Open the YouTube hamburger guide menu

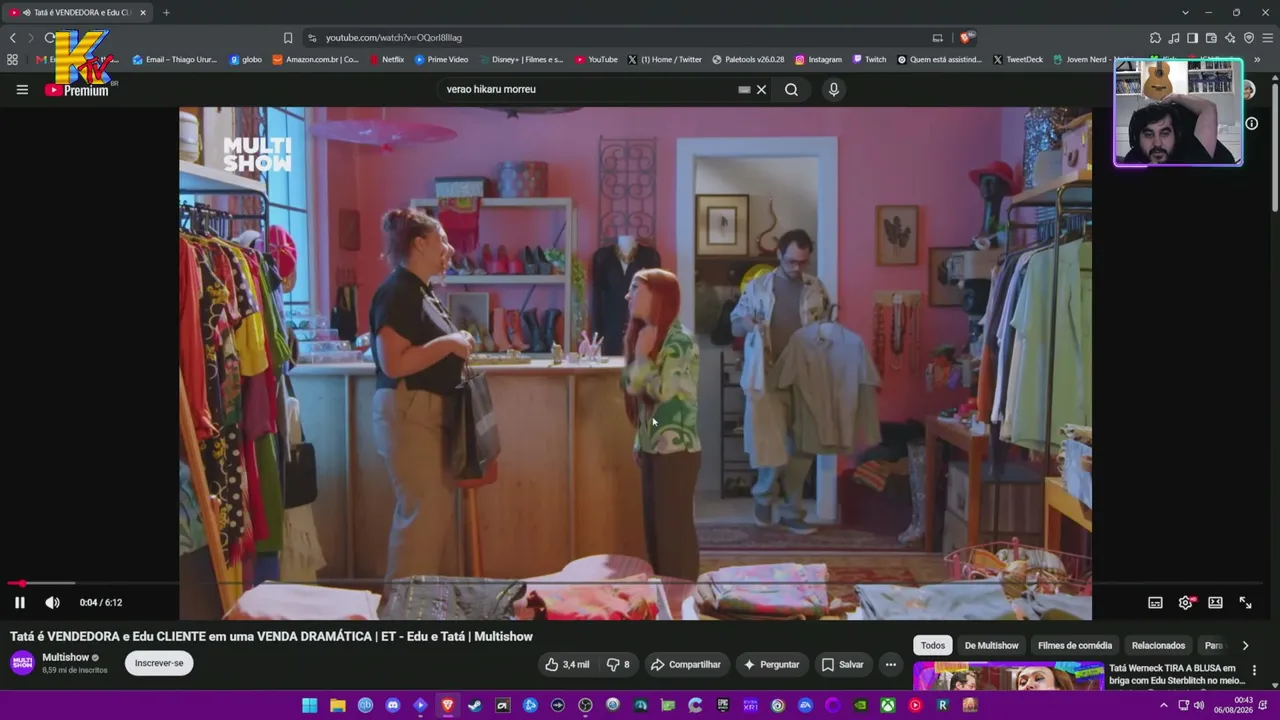(22, 89)
